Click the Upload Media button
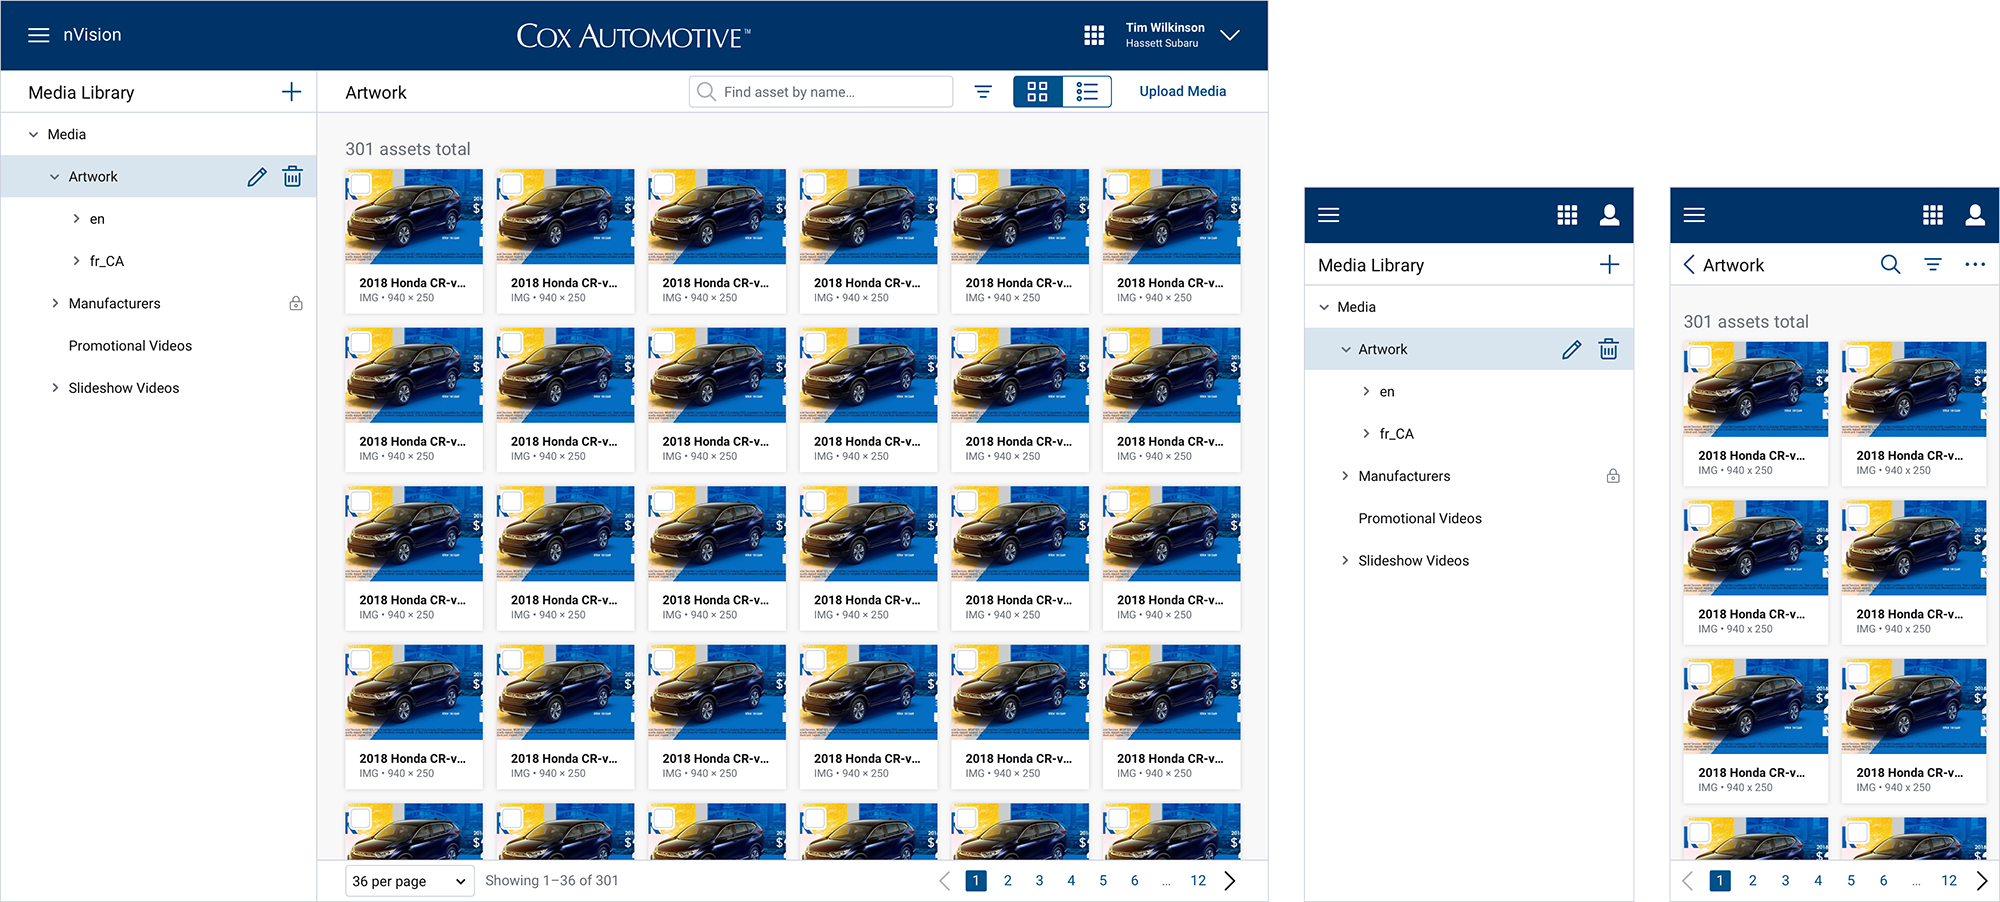 click(1183, 91)
